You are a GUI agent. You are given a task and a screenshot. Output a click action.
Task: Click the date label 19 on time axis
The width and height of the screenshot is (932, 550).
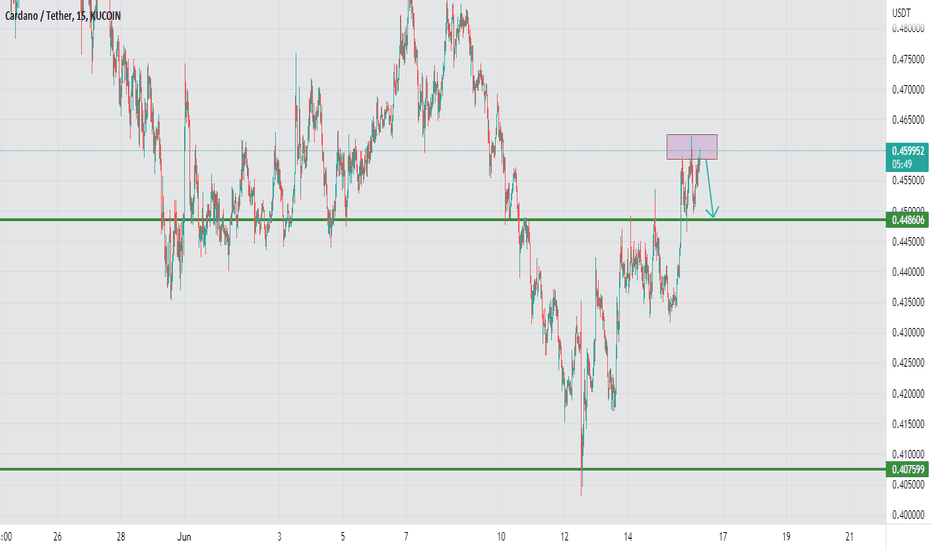(x=786, y=537)
